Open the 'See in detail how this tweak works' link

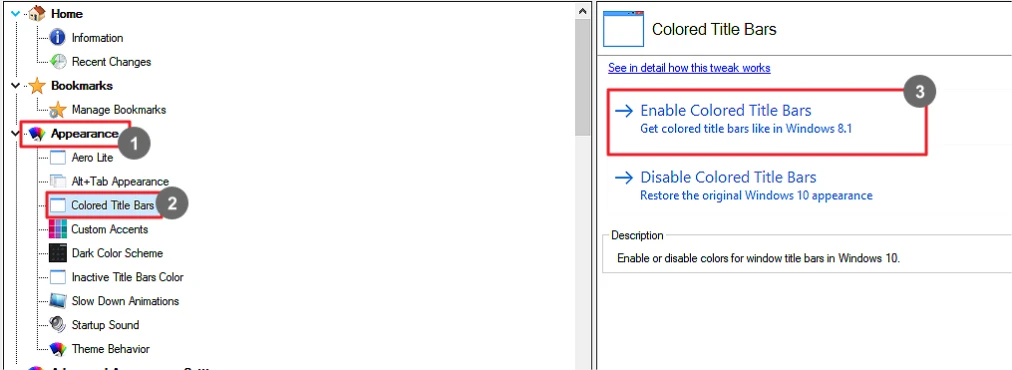click(689, 68)
